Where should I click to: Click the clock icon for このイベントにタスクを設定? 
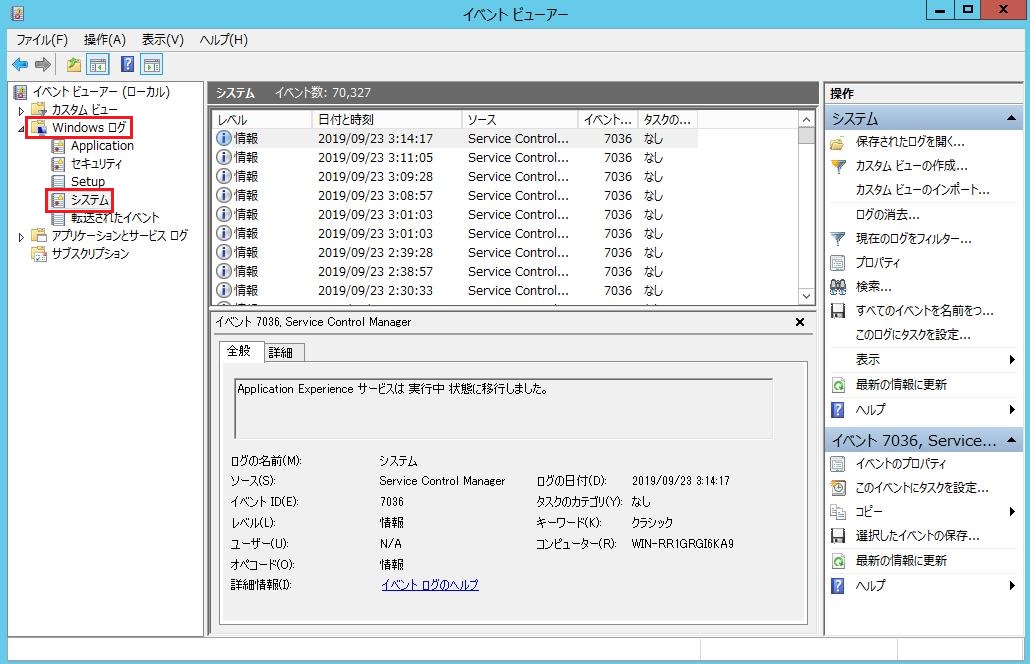(x=838, y=488)
